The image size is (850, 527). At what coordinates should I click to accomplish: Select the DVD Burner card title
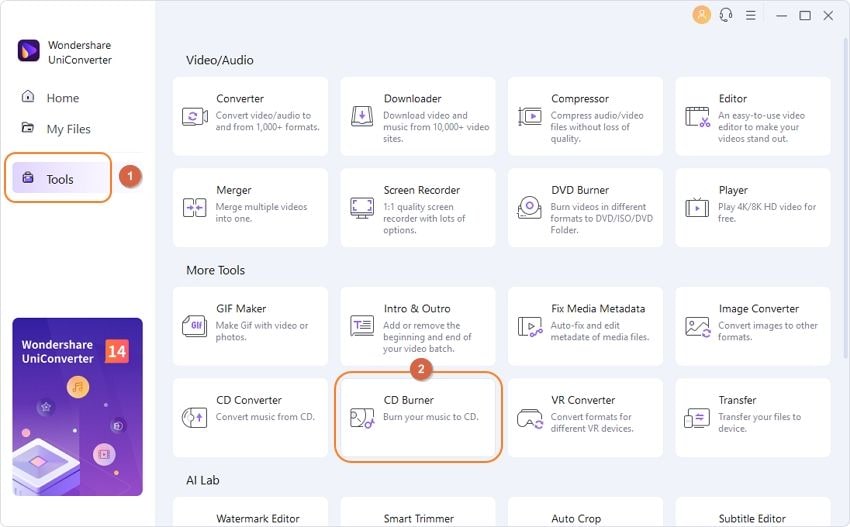[x=580, y=190]
